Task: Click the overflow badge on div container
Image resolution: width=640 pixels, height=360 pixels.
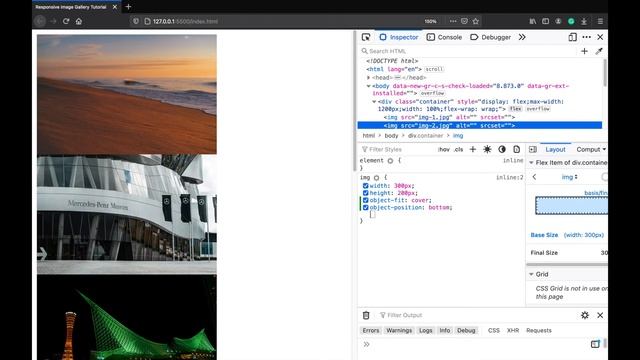Action: (538, 109)
